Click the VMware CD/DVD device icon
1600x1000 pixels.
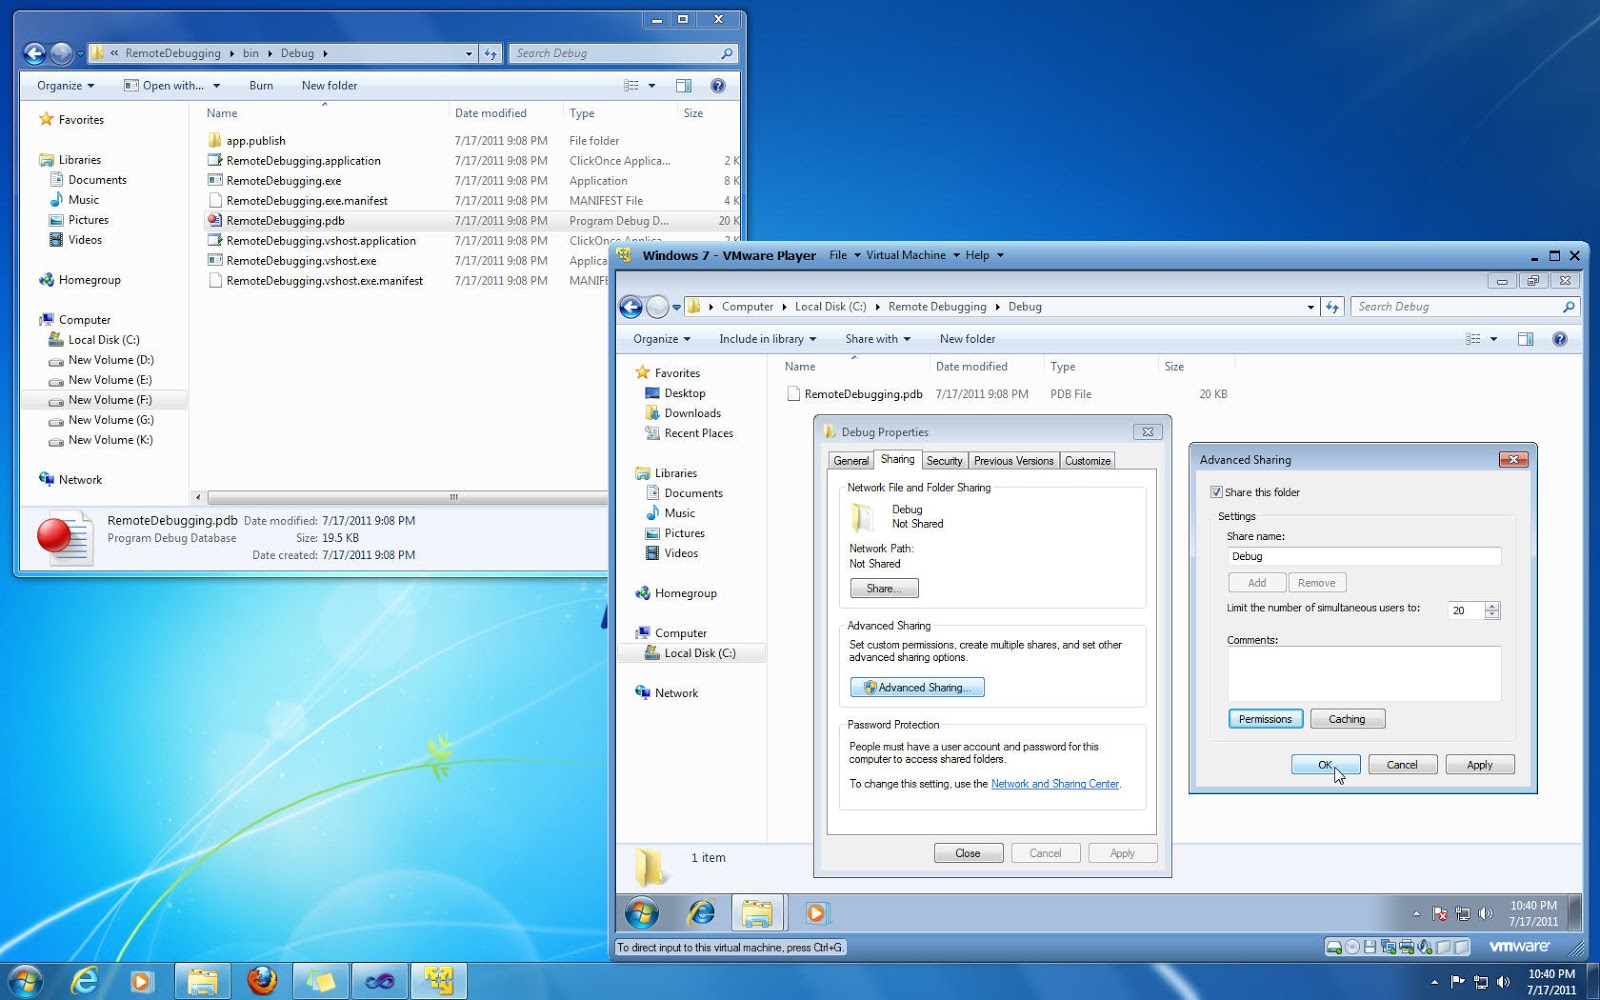pos(1352,947)
